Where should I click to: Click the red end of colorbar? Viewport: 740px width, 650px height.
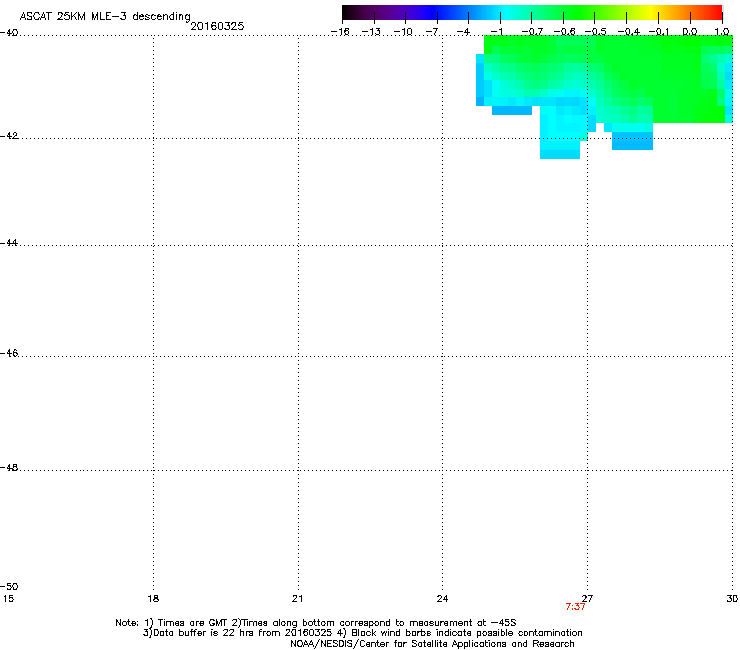[713, 13]
